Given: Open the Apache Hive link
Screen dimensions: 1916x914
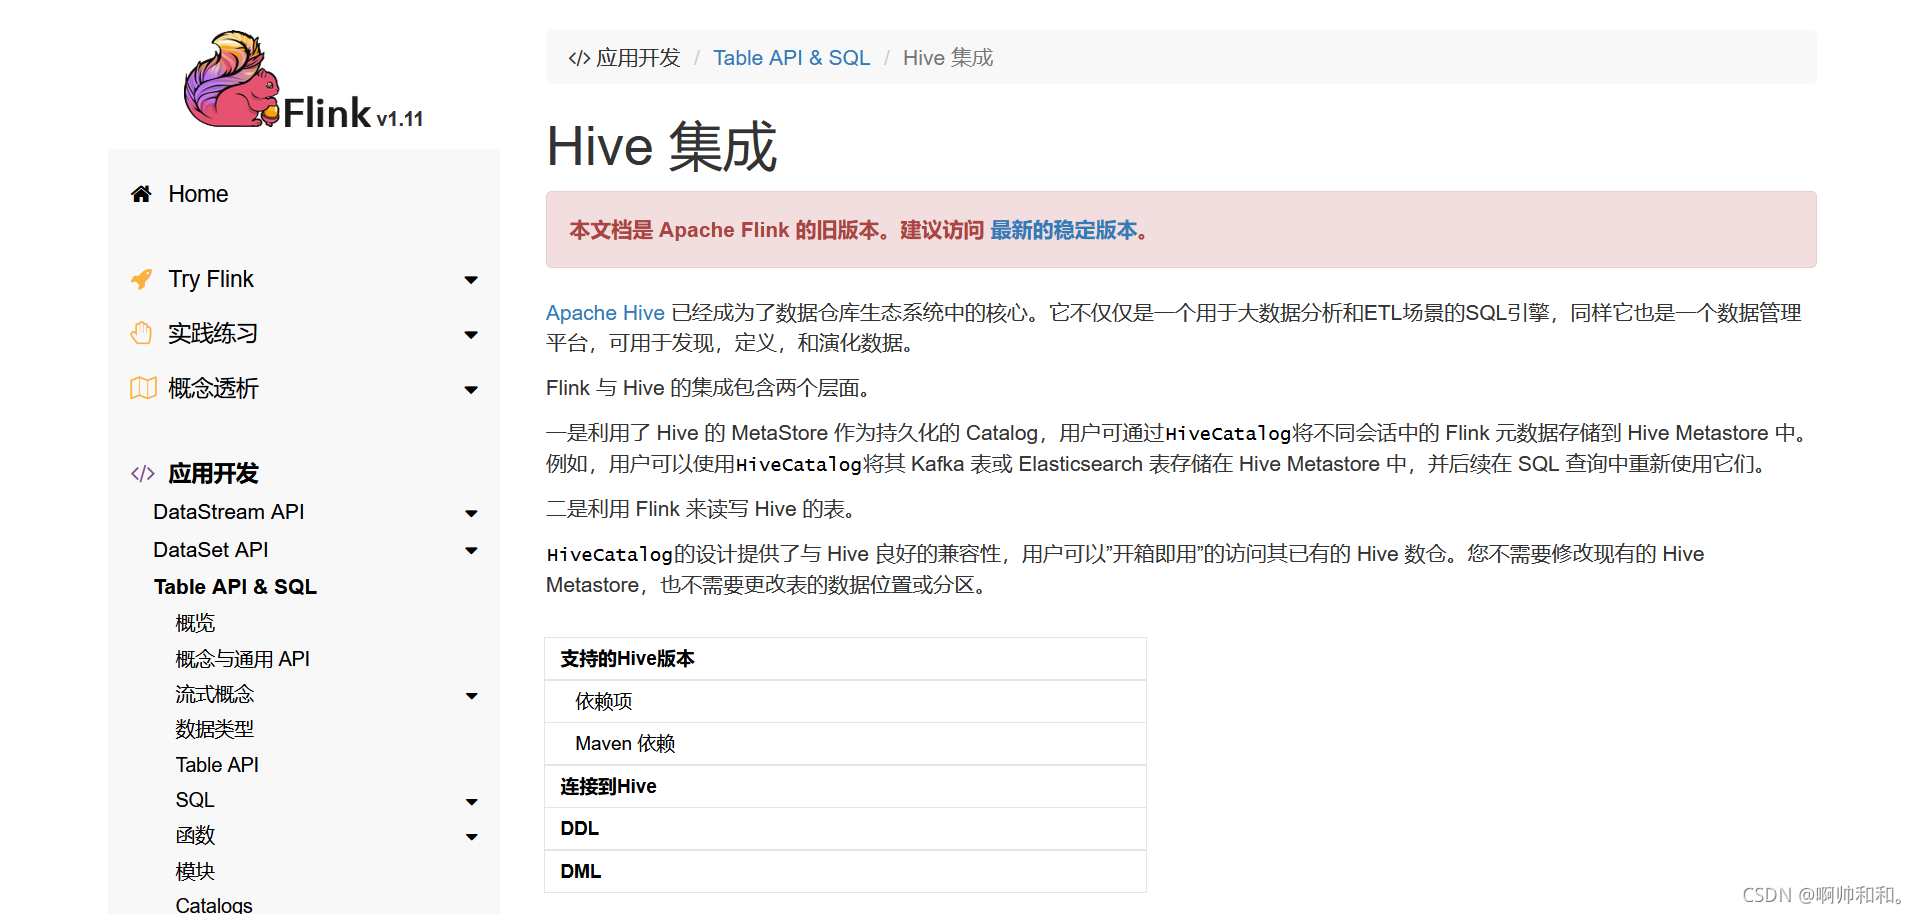Looking at the screenshot, I should 605,313.
